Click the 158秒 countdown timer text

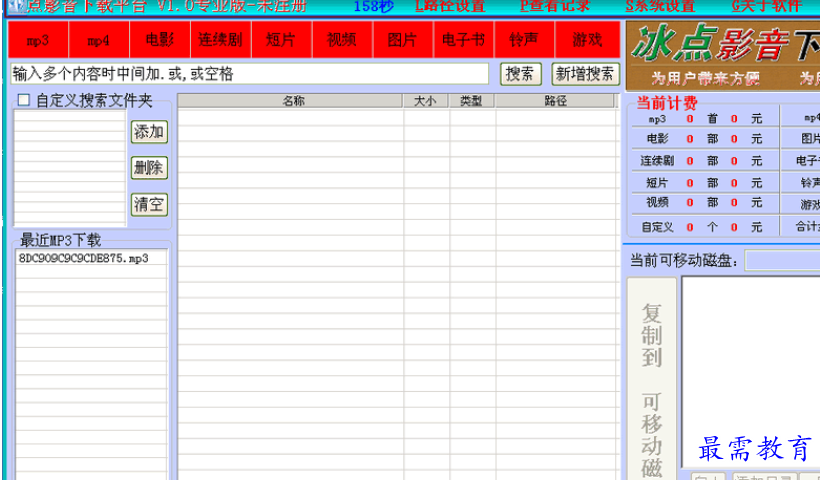click(373, 6)
